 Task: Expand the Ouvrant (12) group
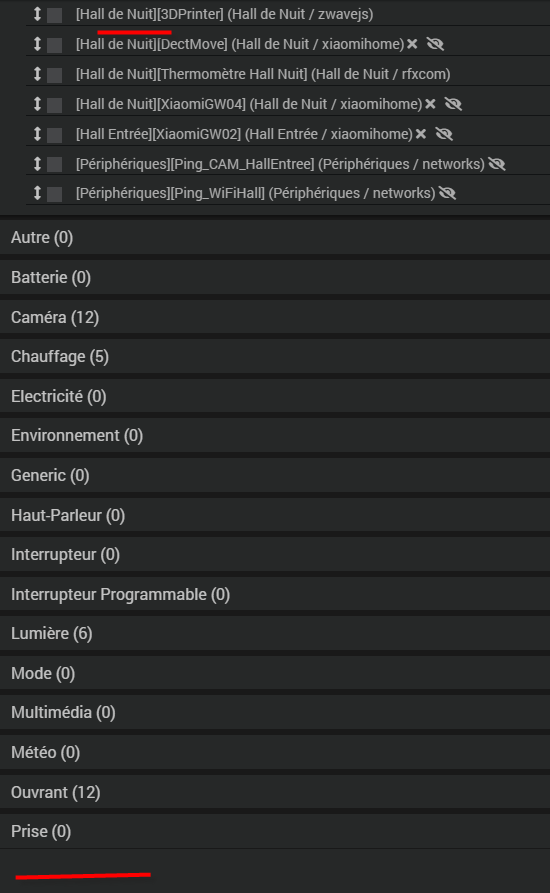275,792
